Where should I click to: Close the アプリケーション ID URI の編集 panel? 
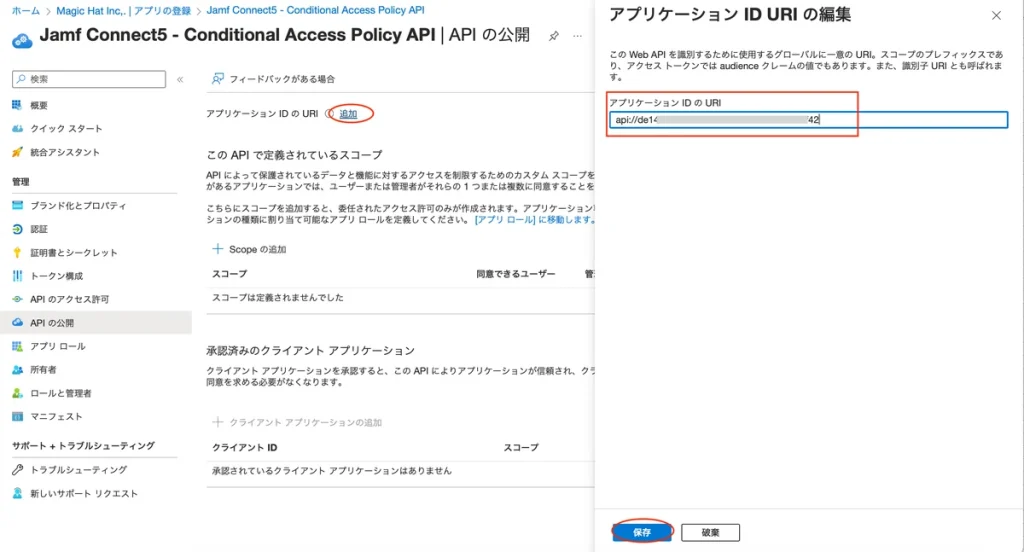[995, 16]
